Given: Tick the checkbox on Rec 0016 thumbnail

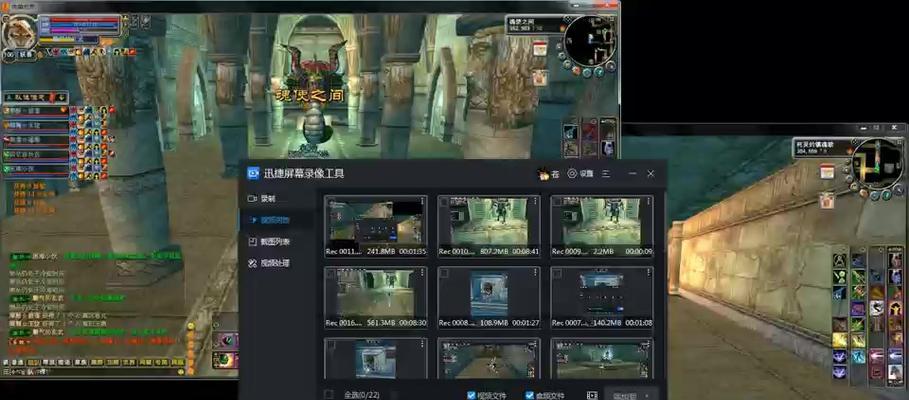Looking at the screenshot, I should tap(331, 273).
